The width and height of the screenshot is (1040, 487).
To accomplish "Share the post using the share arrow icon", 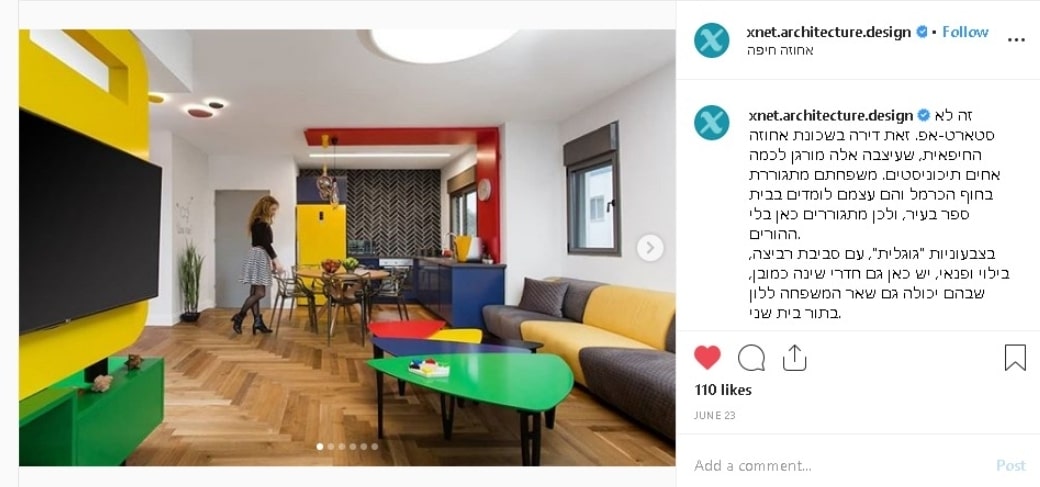I will pos(794,358).
